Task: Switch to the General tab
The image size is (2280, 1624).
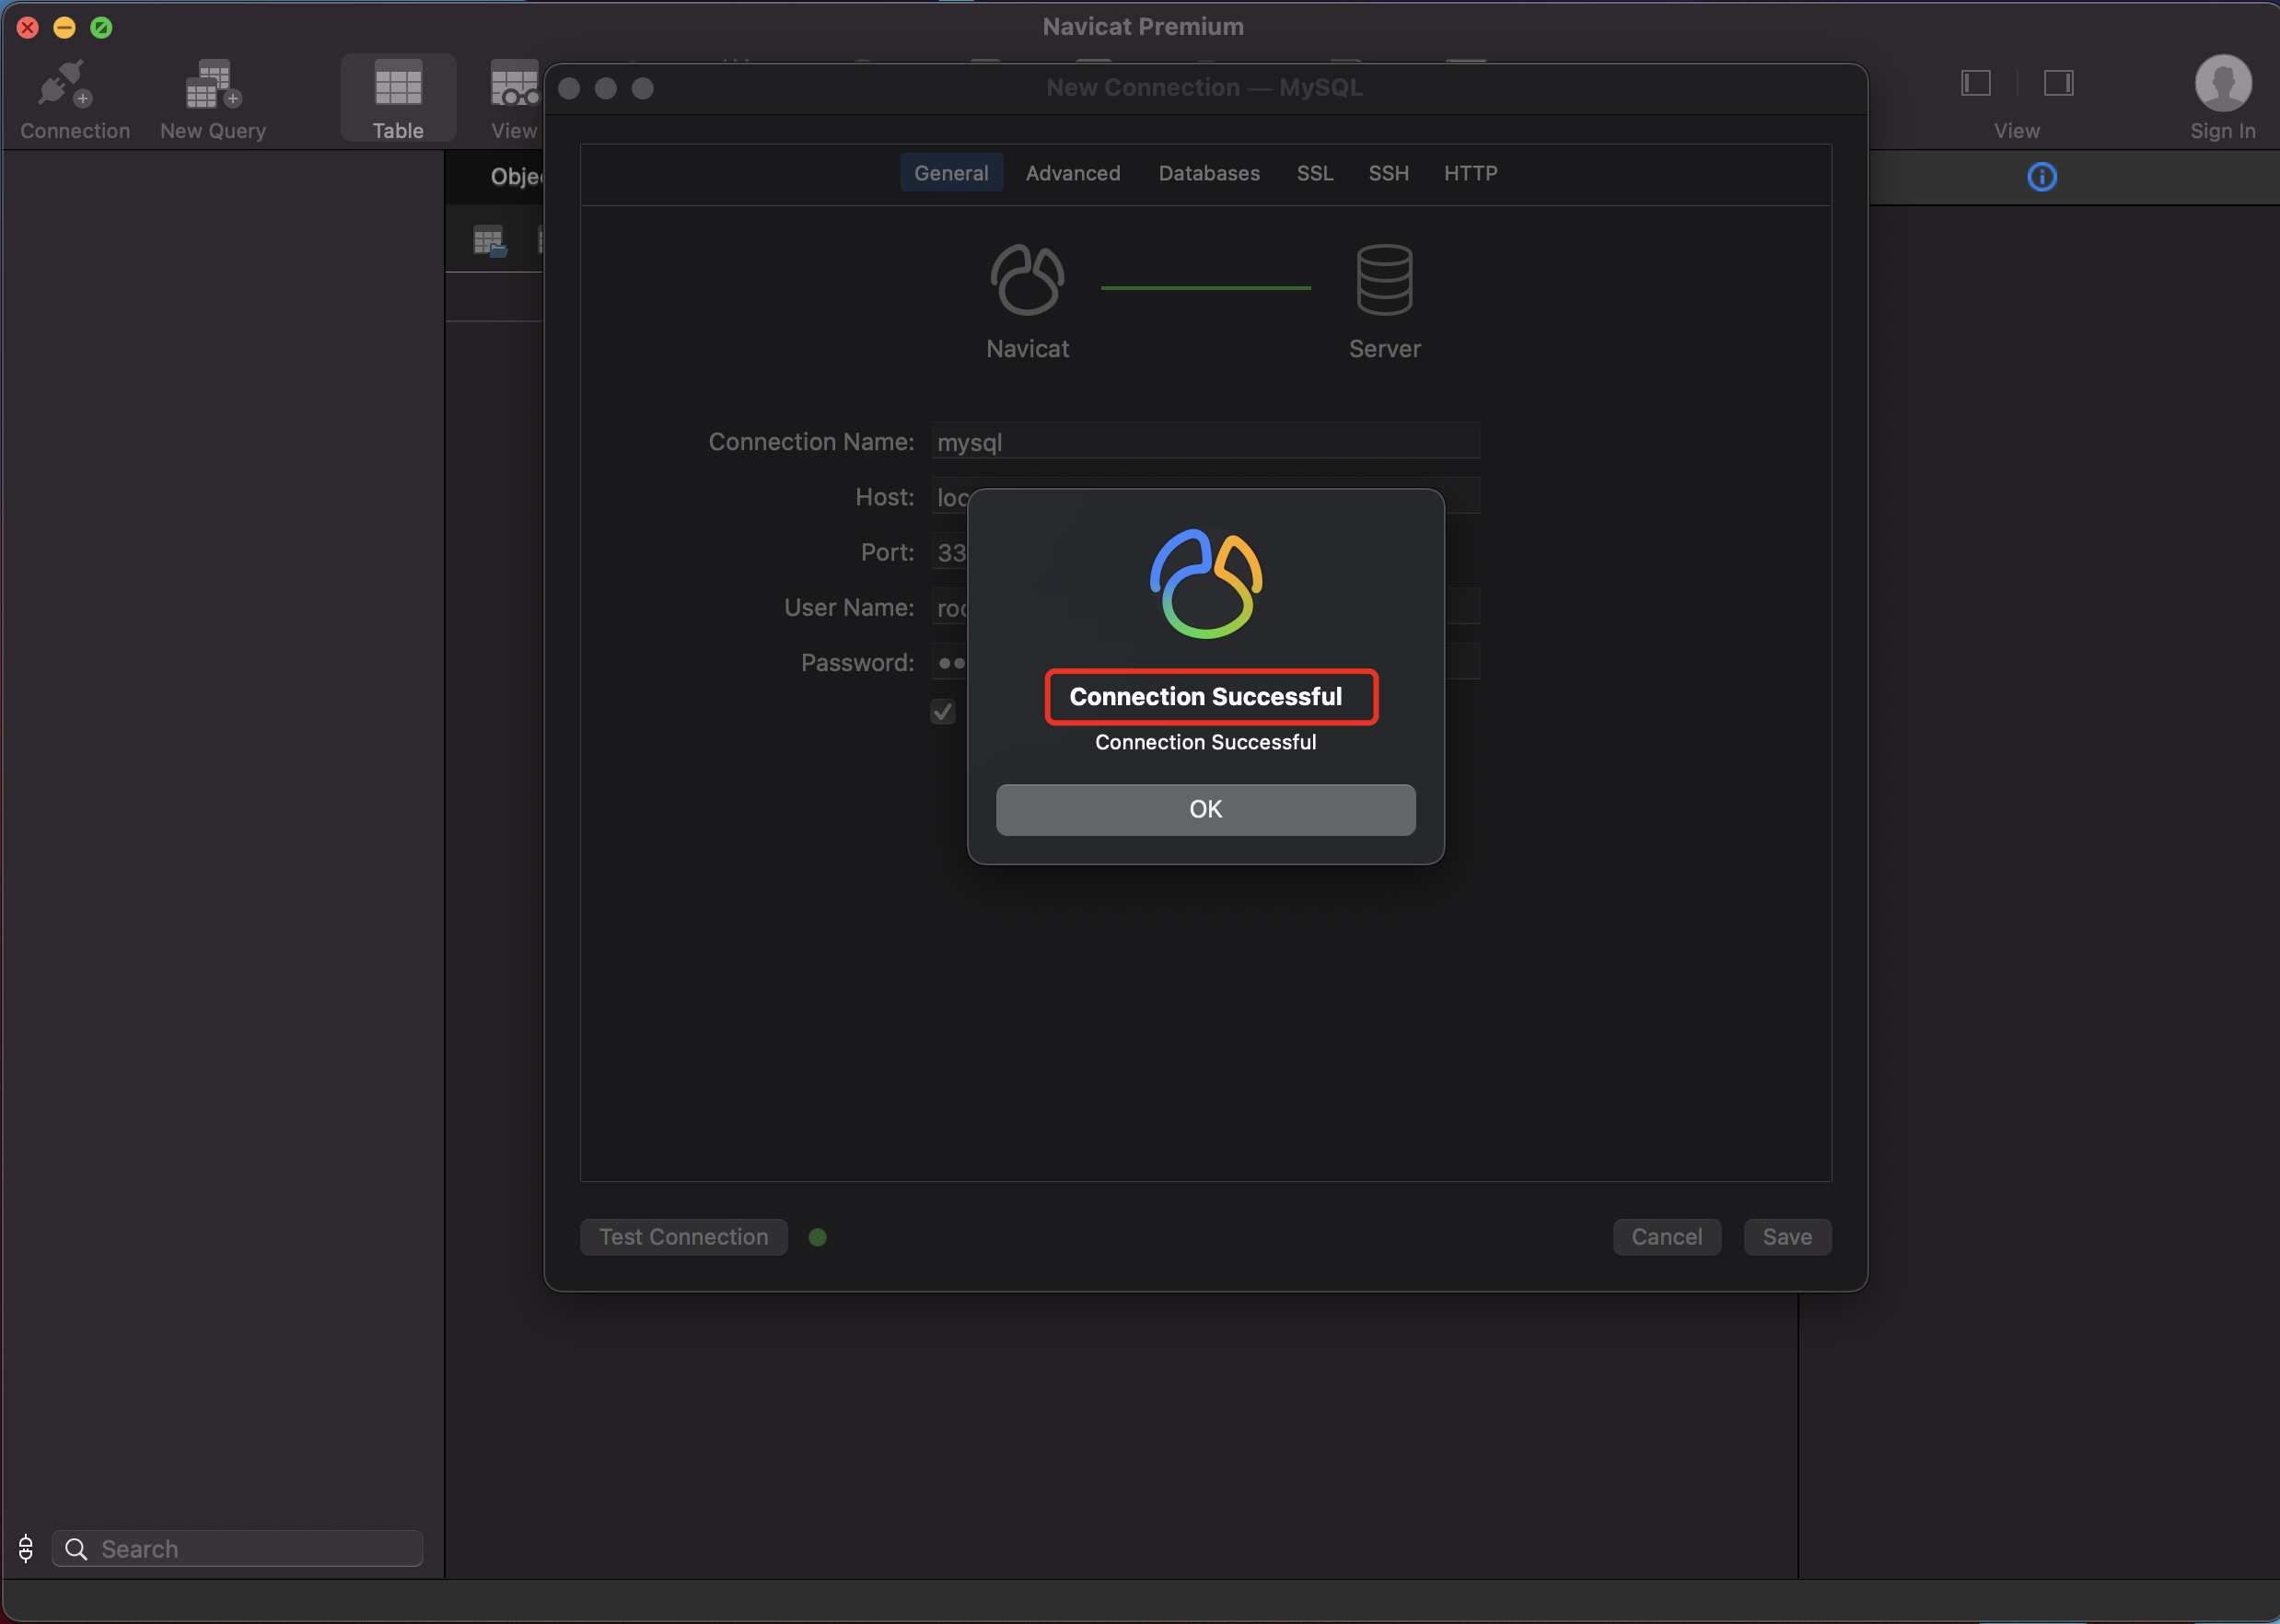Action: click(951, 173)
